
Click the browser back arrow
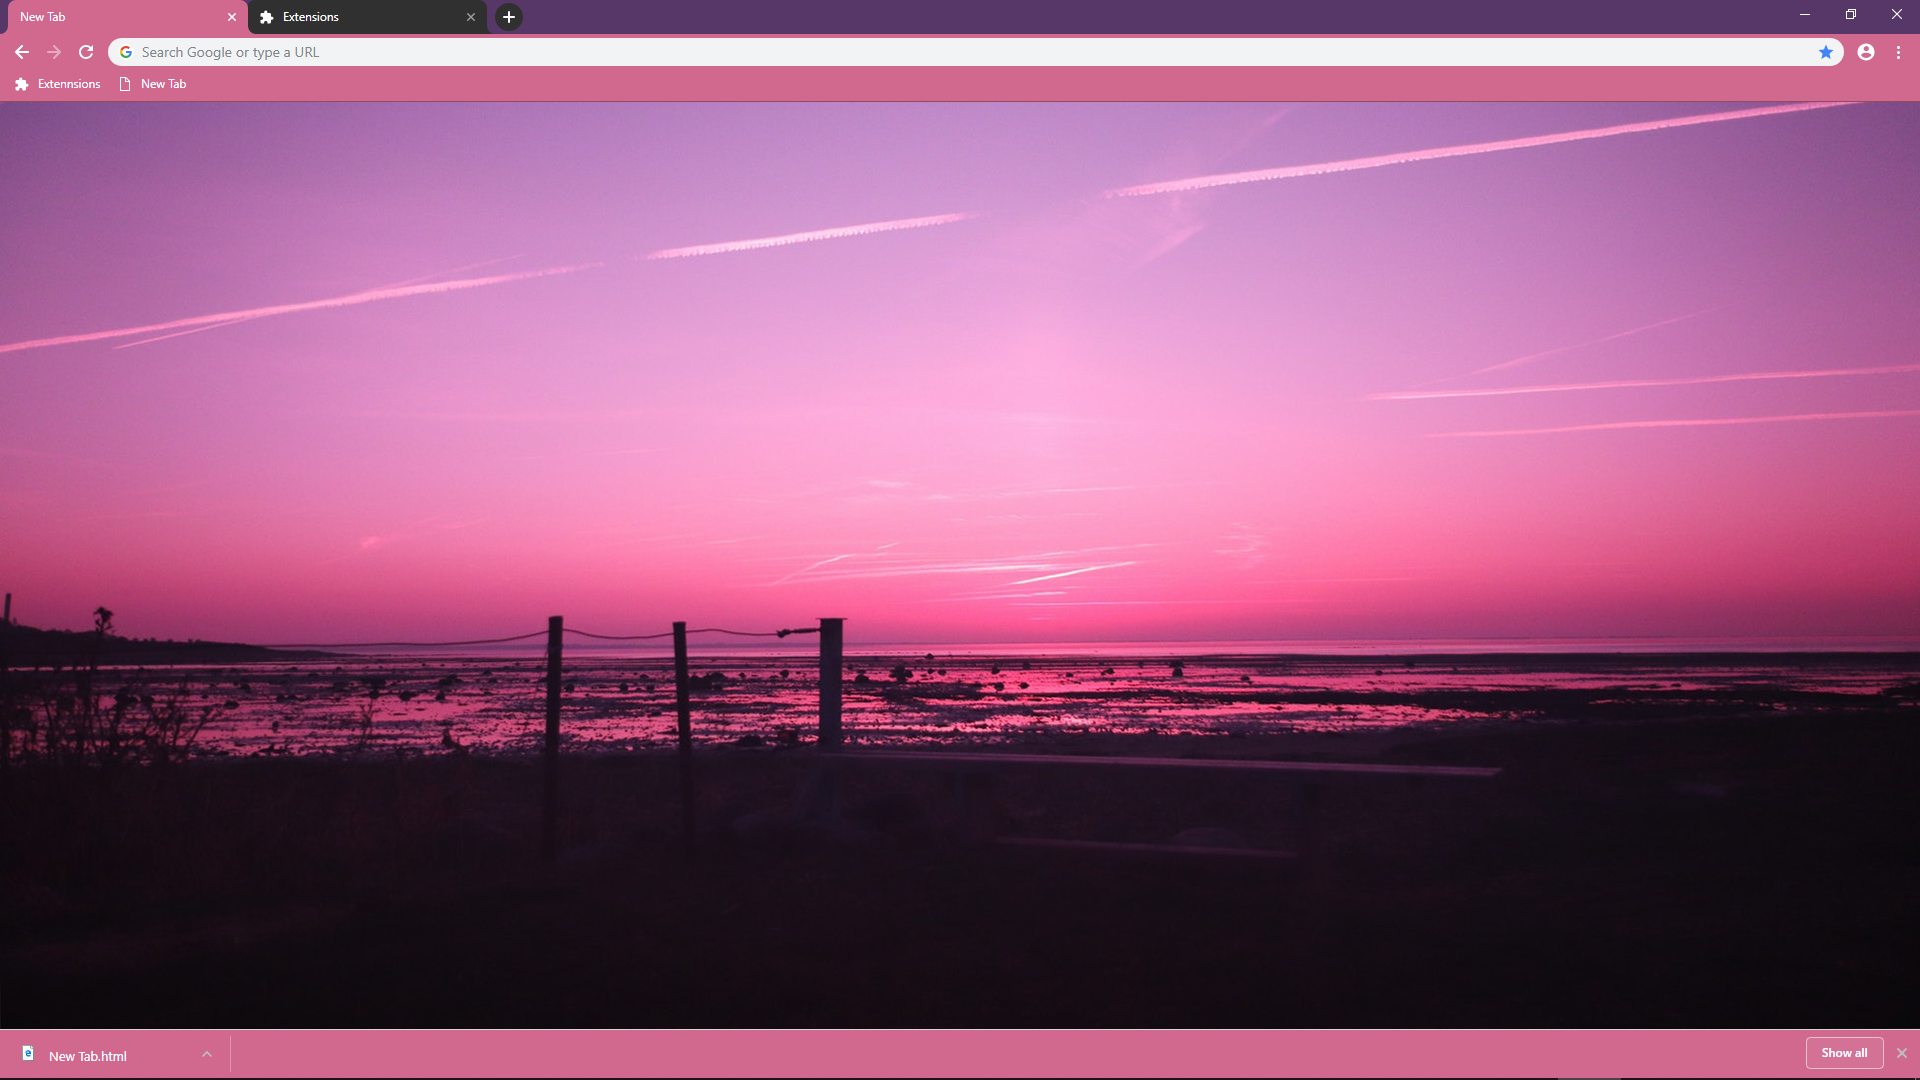point(21,52)
